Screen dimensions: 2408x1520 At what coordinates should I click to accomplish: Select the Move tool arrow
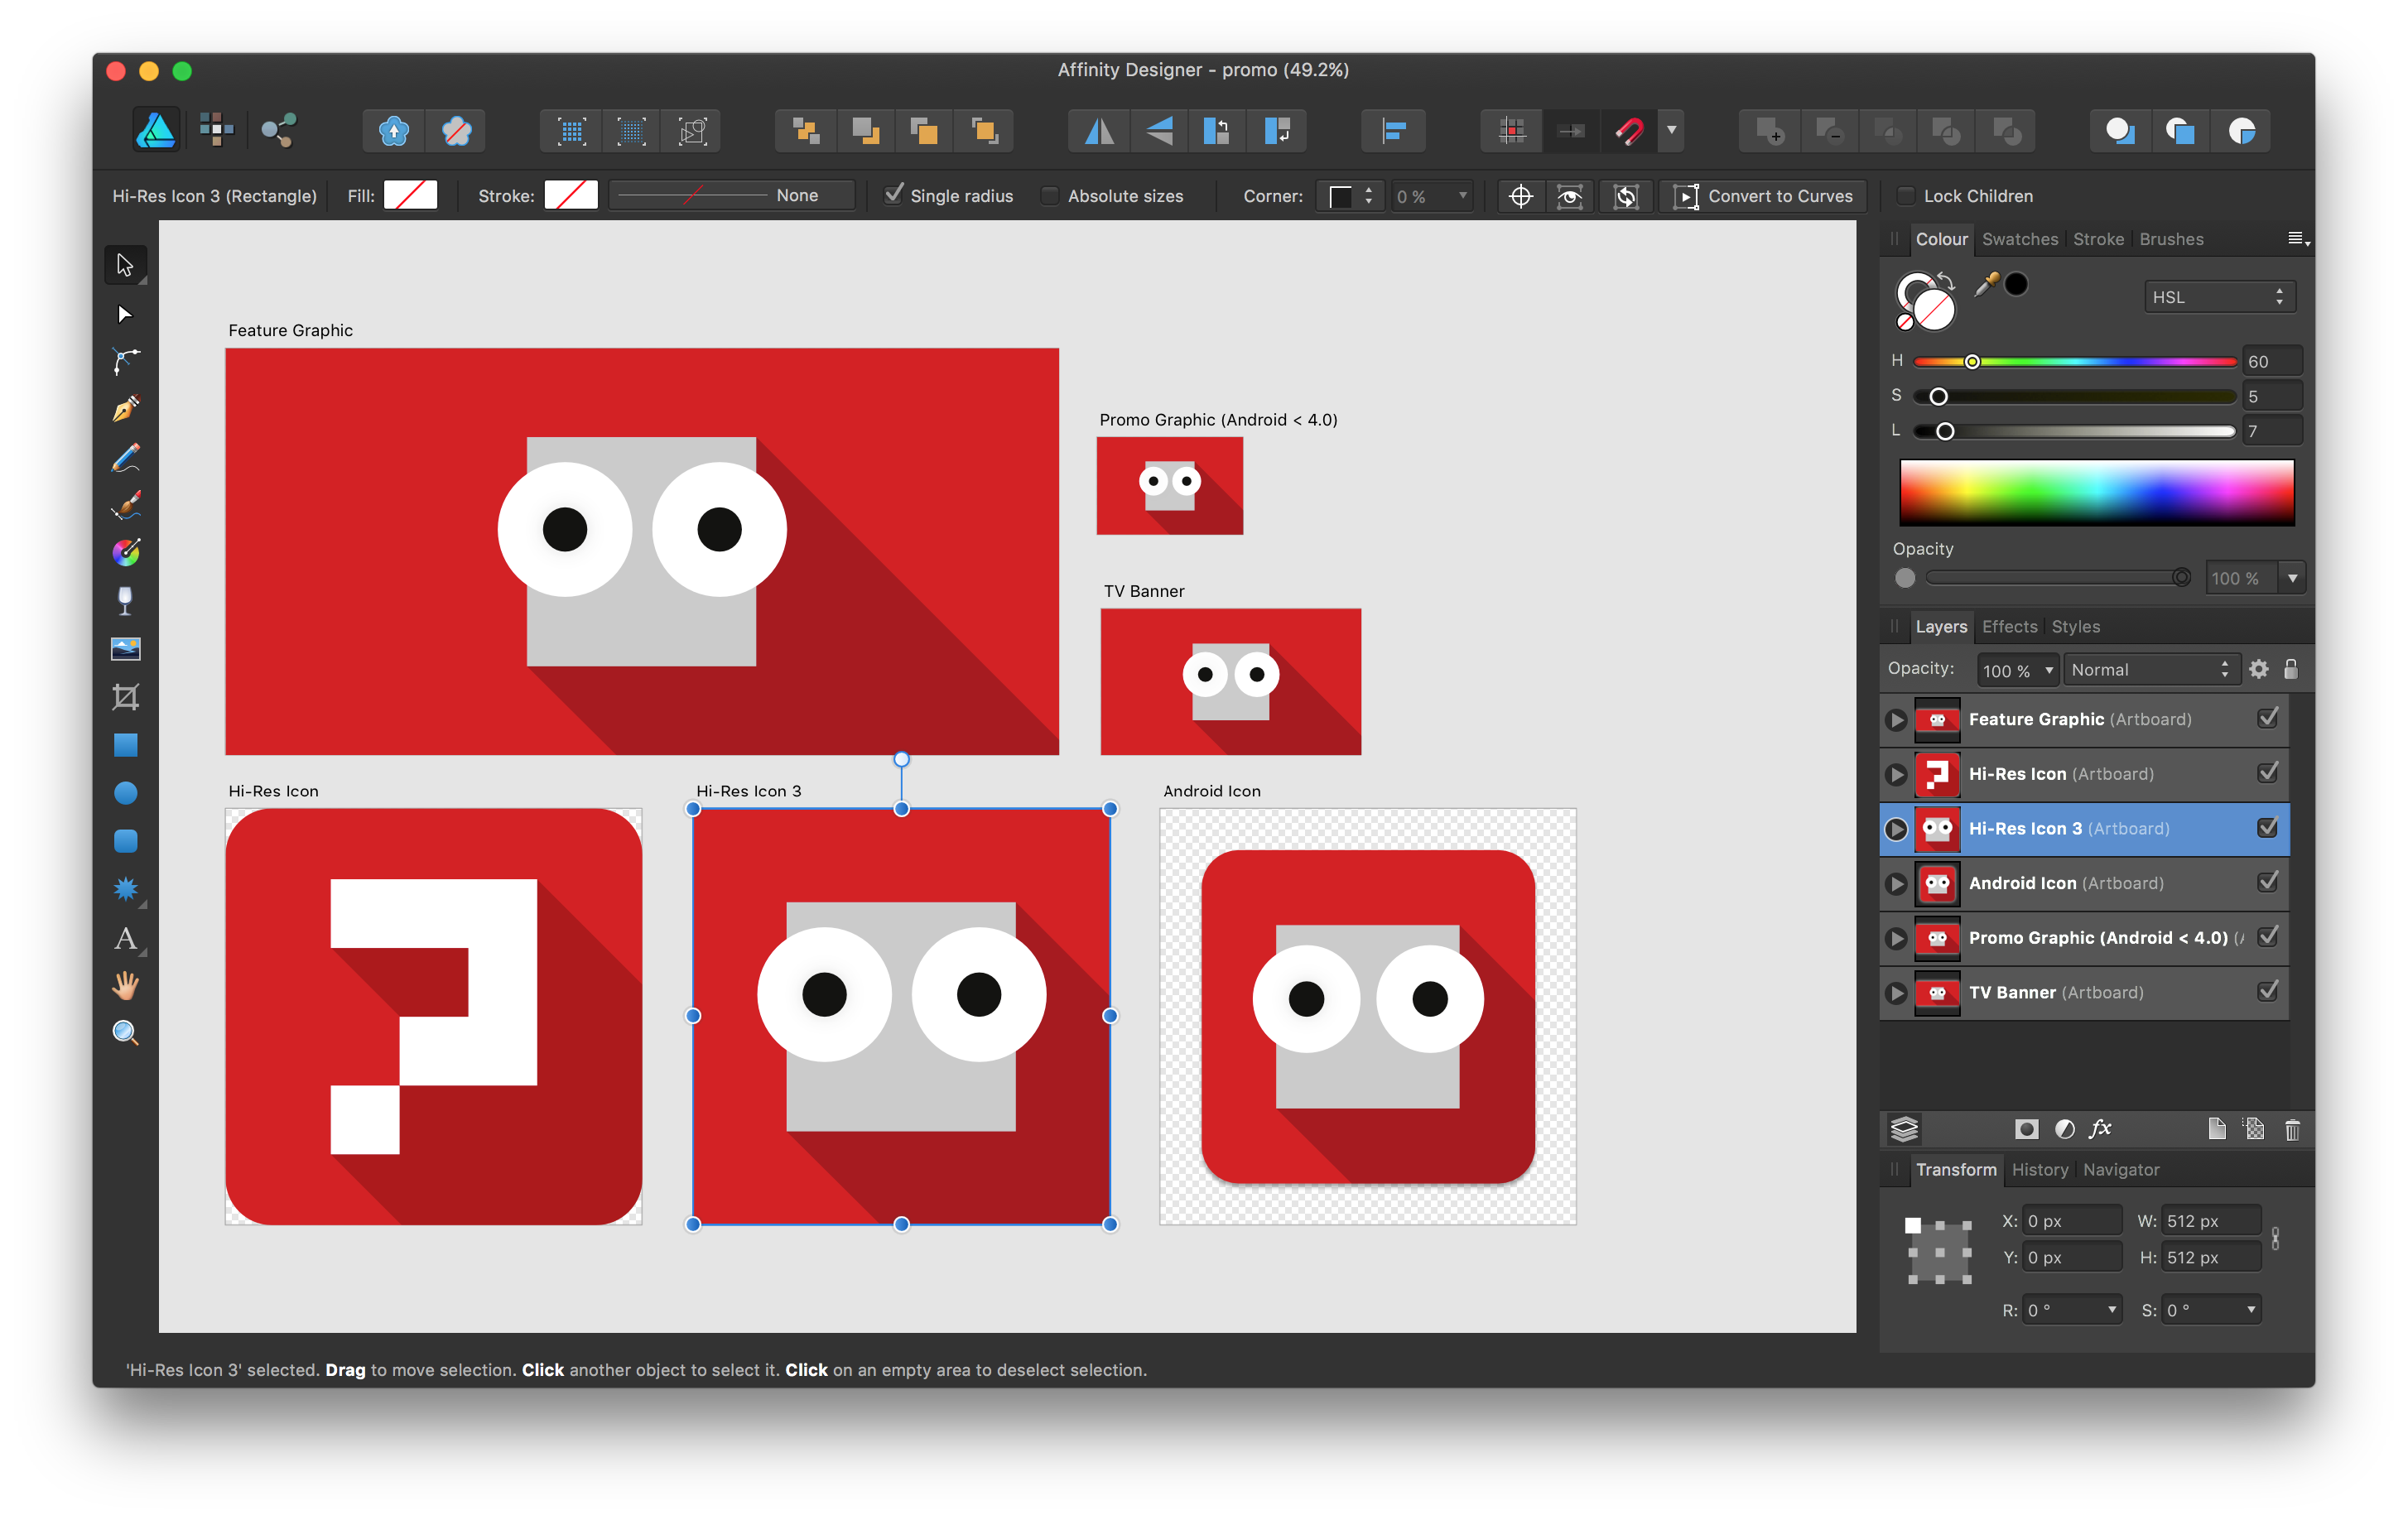tap(125, 265)
